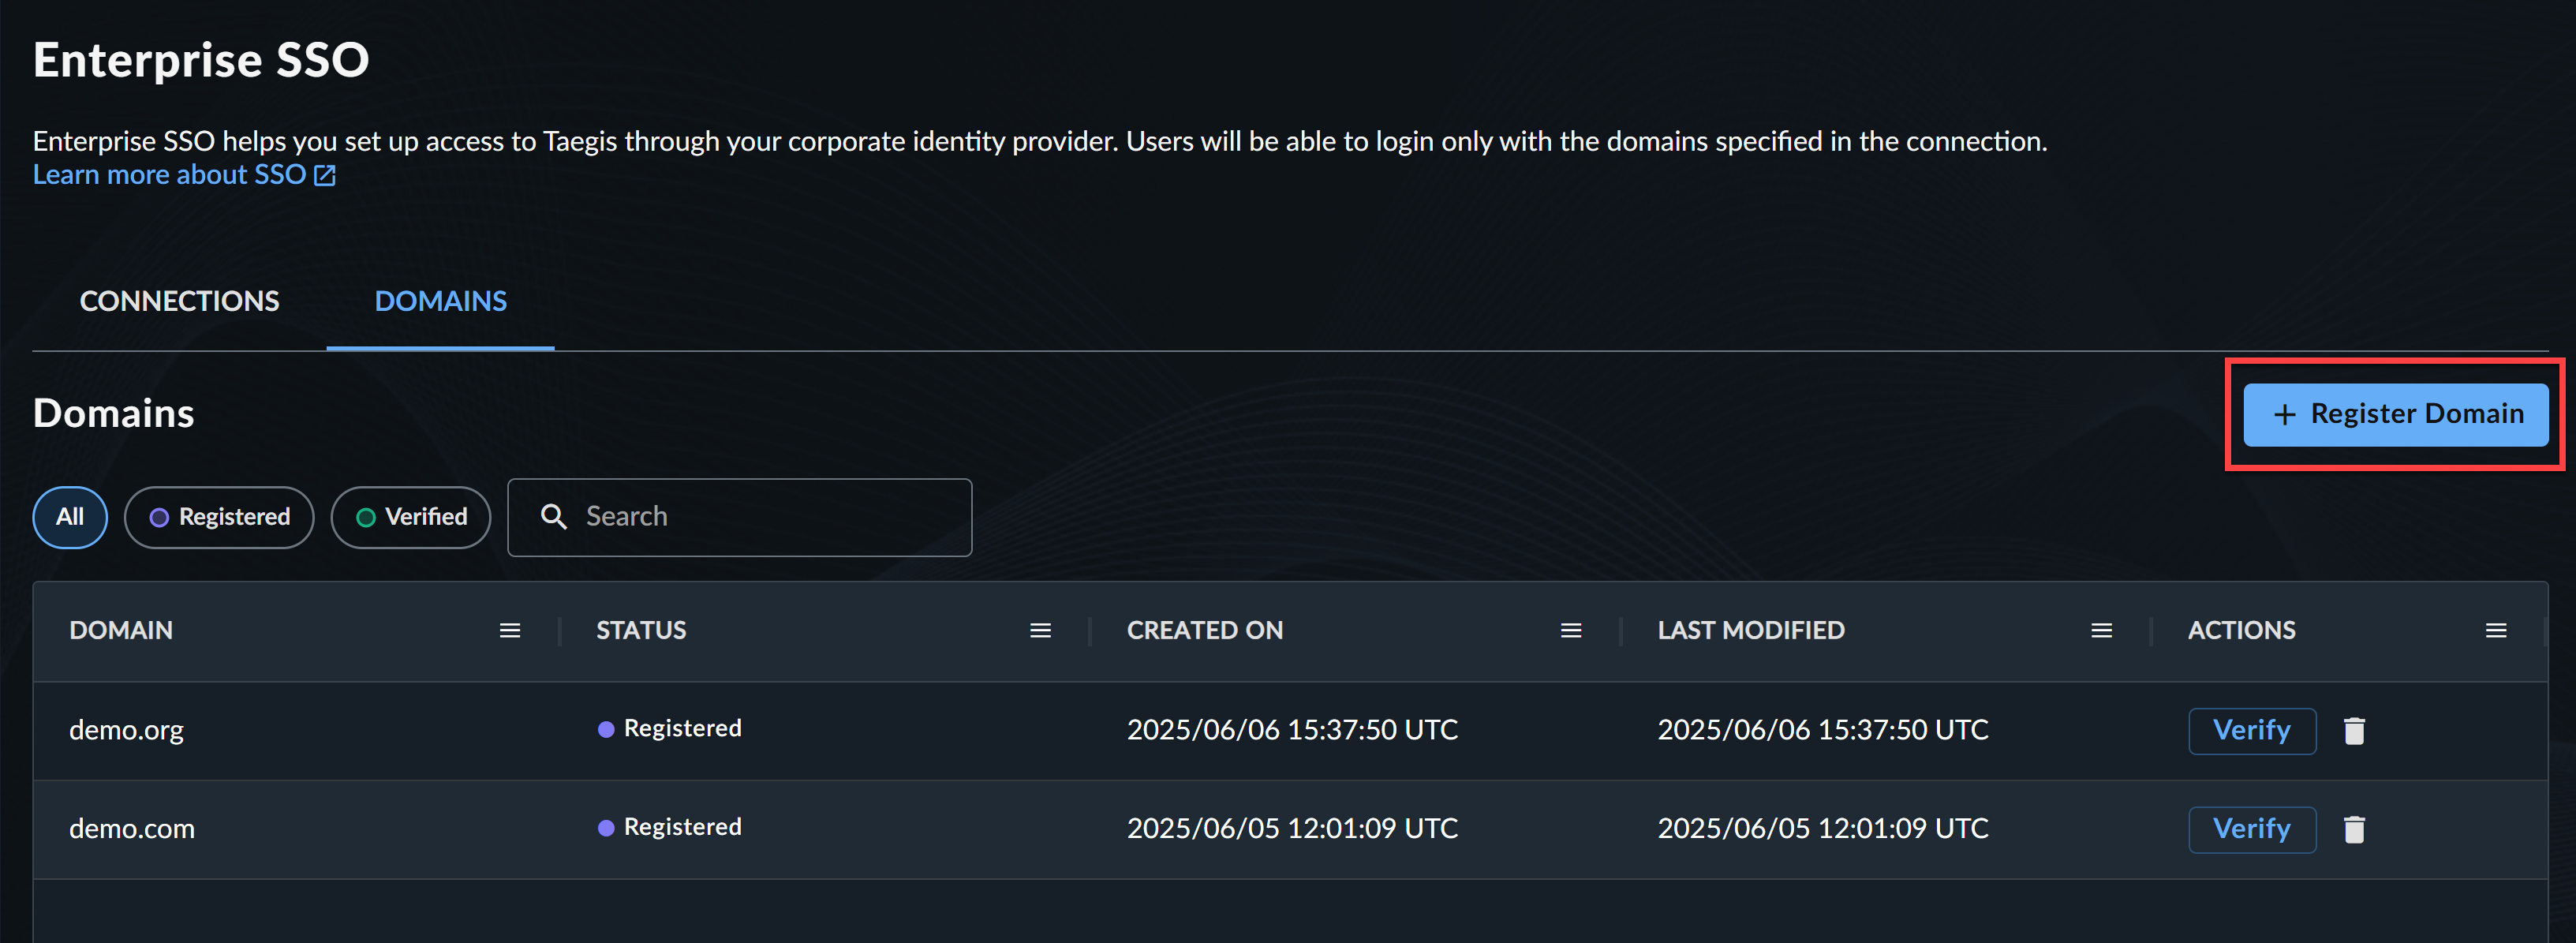Open the STATUS column hamburger icon
Viewport: 2576px width, 943px height.
coord(1040,630)
